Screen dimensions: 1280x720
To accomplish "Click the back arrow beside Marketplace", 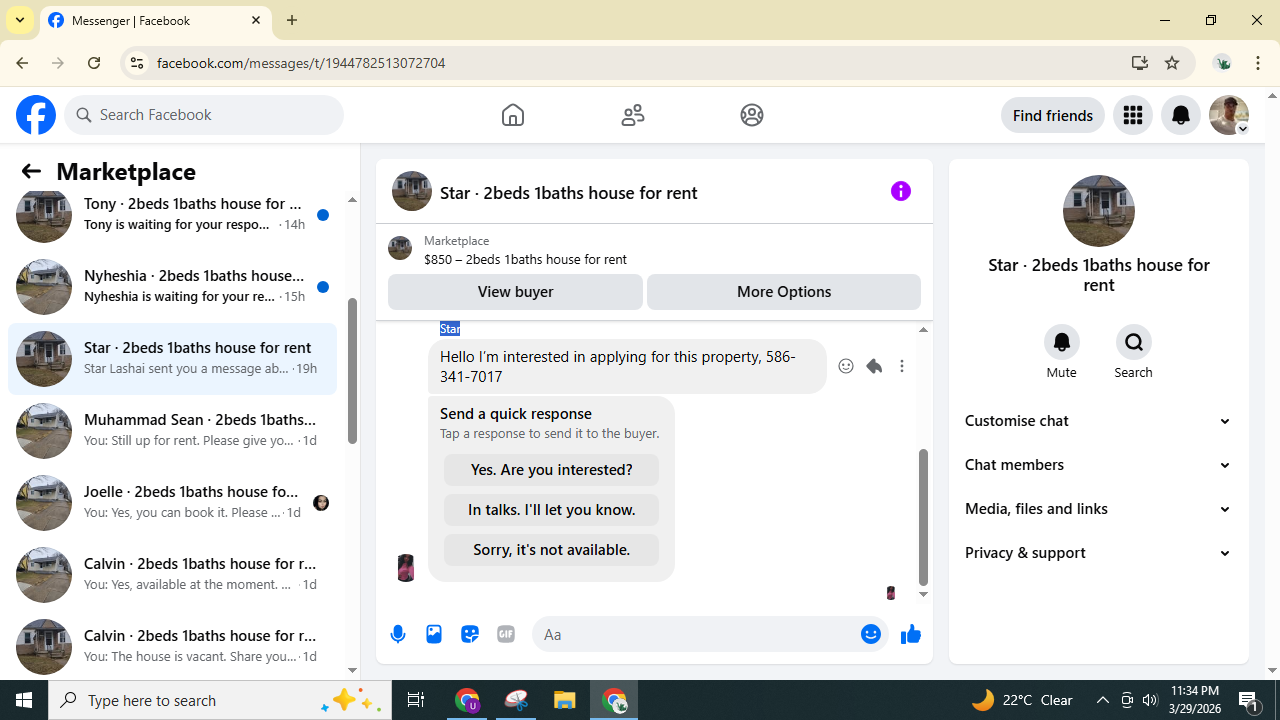I will tap(31, 171).
